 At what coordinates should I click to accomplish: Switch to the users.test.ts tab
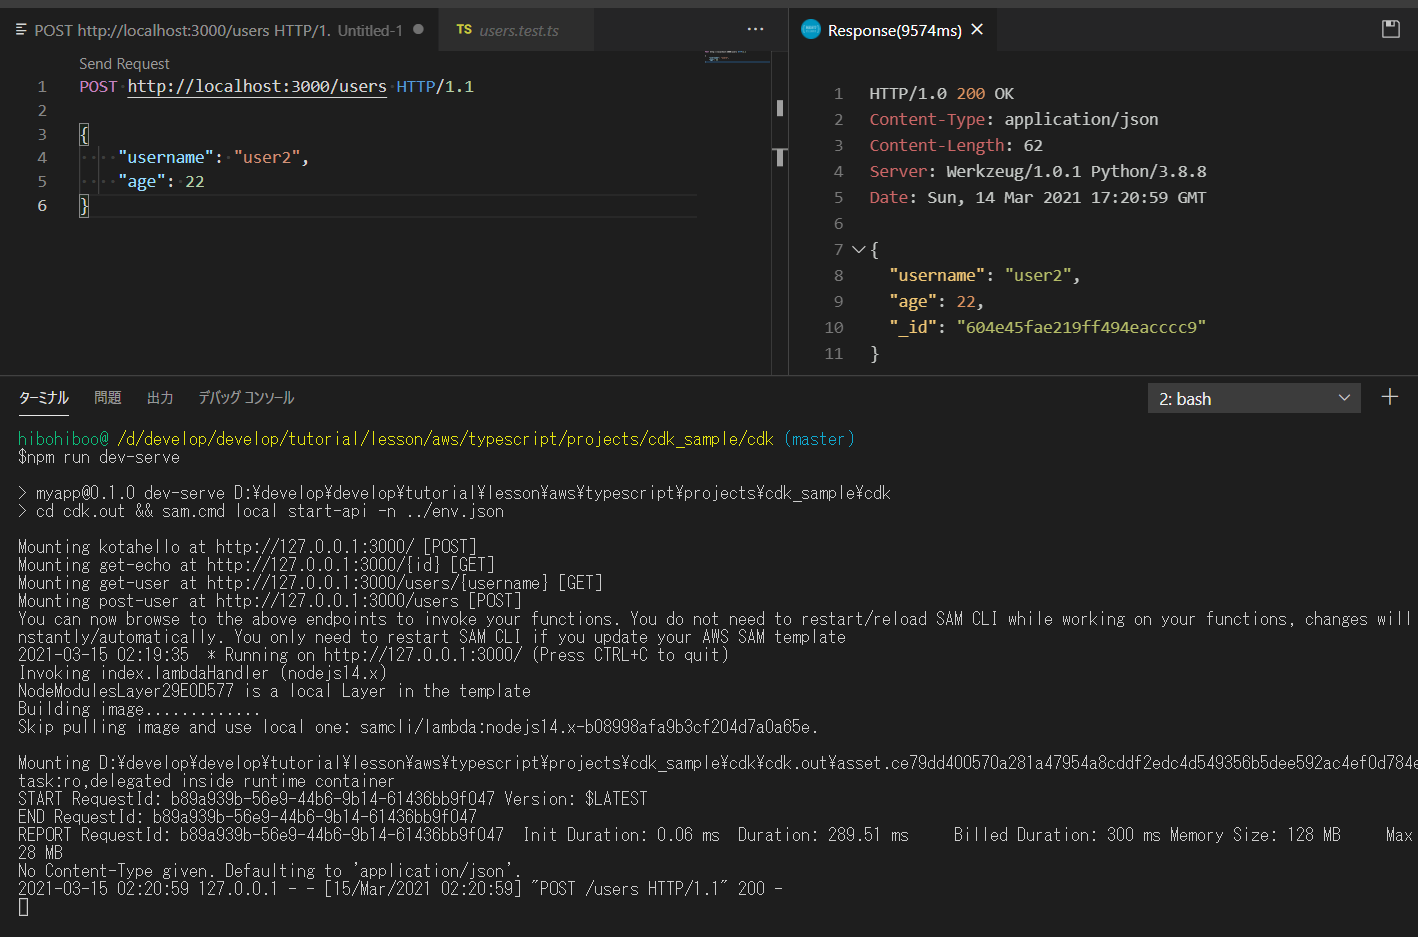coord(518,30)
